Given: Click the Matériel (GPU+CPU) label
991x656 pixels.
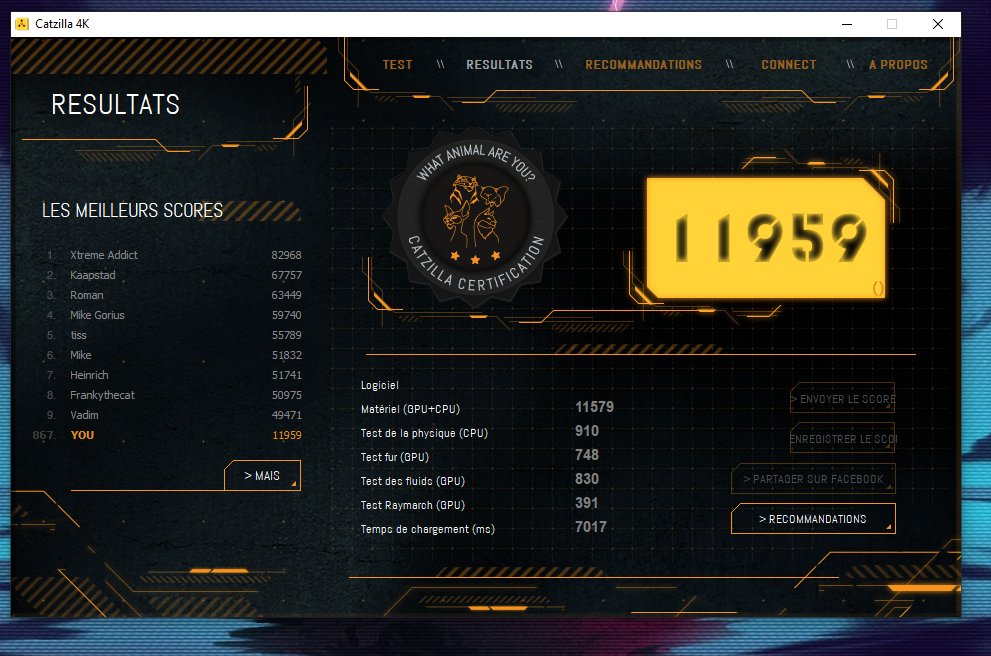Looking at the screenshot, I should [410, 409].
